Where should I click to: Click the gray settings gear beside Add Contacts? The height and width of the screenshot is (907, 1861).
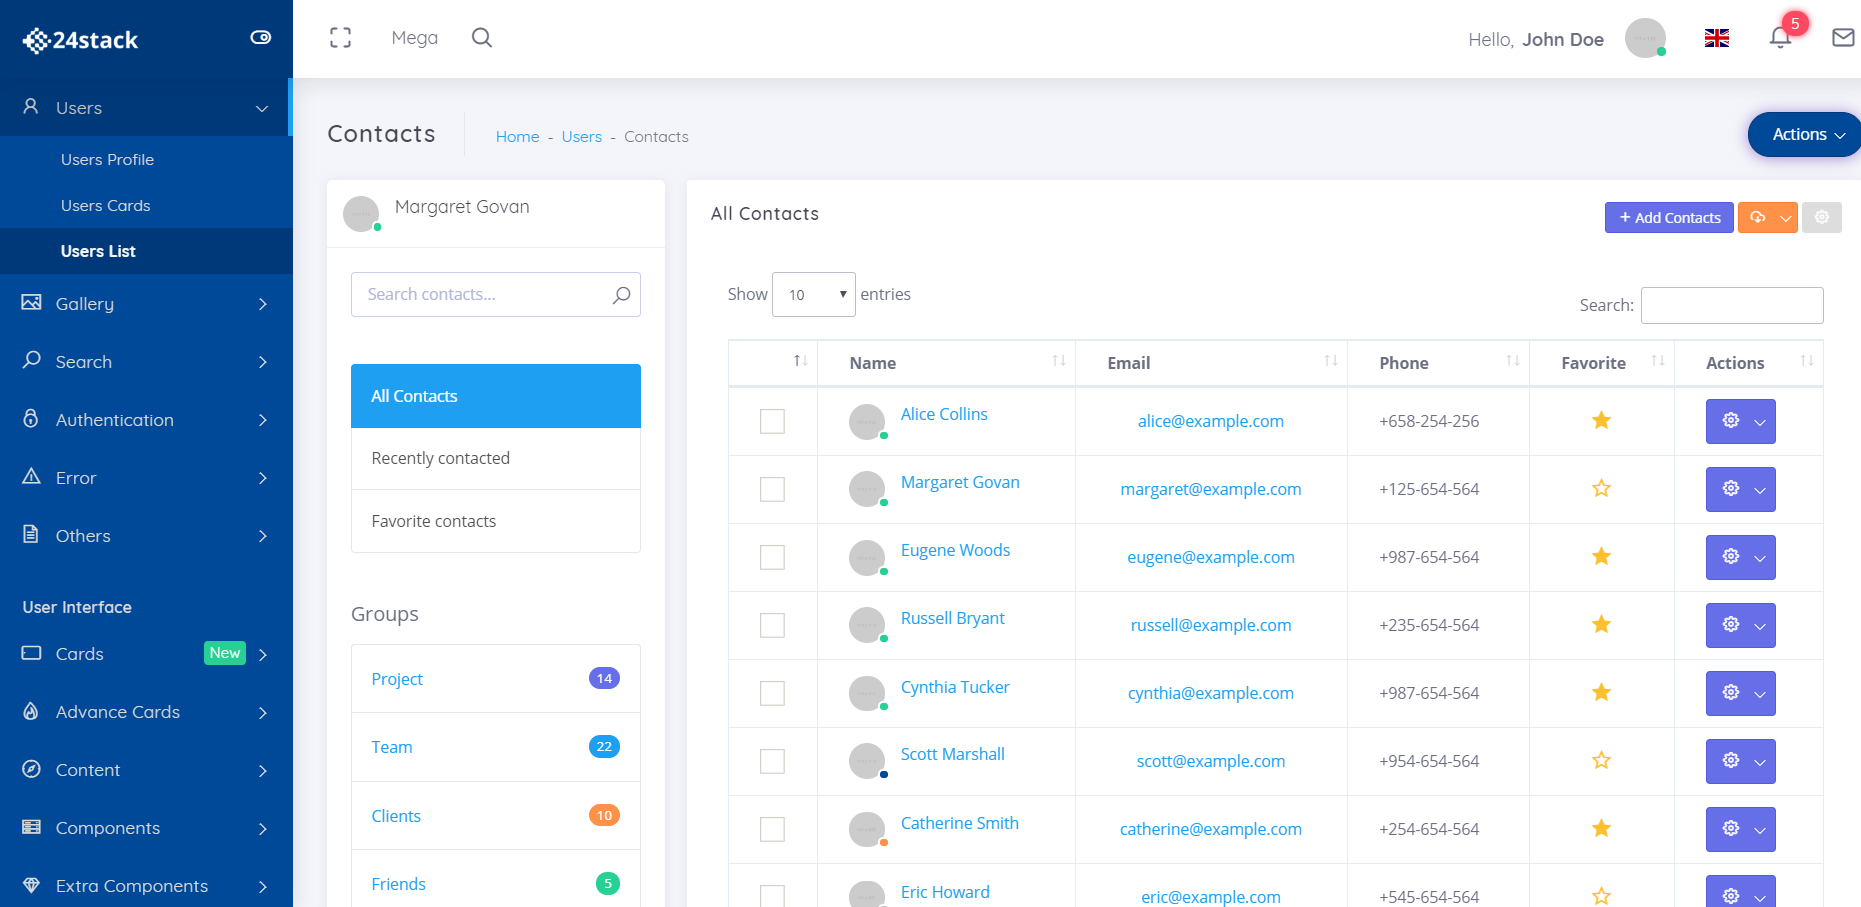(1821, 218)
